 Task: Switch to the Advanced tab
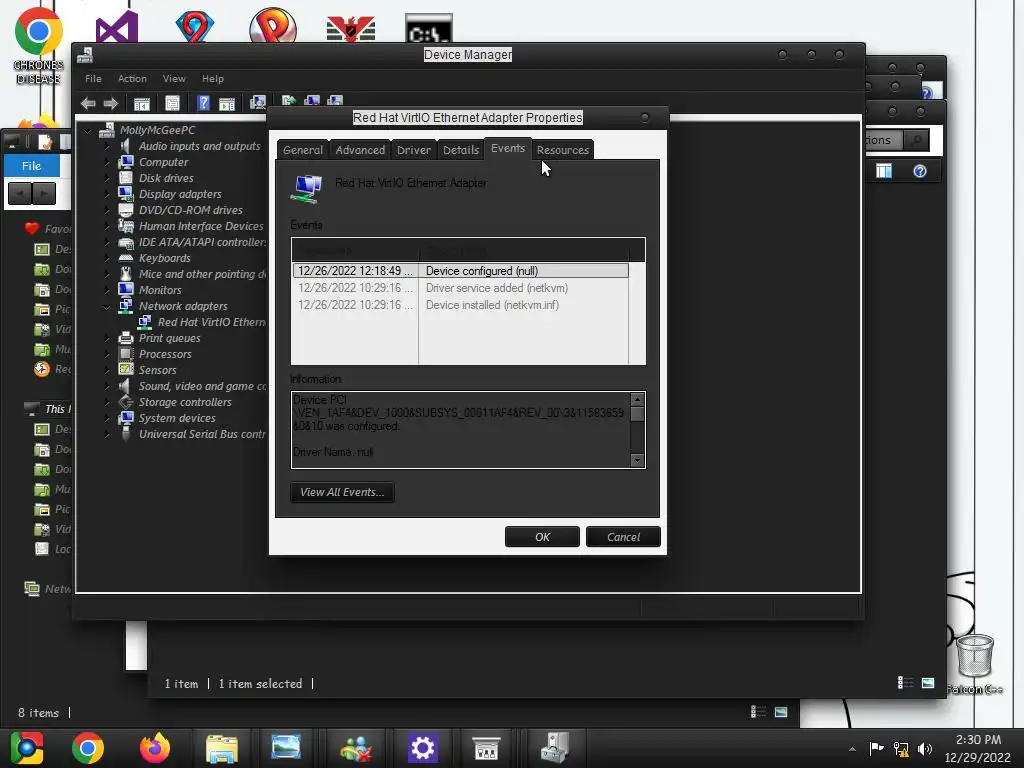(x=360, y=150)
